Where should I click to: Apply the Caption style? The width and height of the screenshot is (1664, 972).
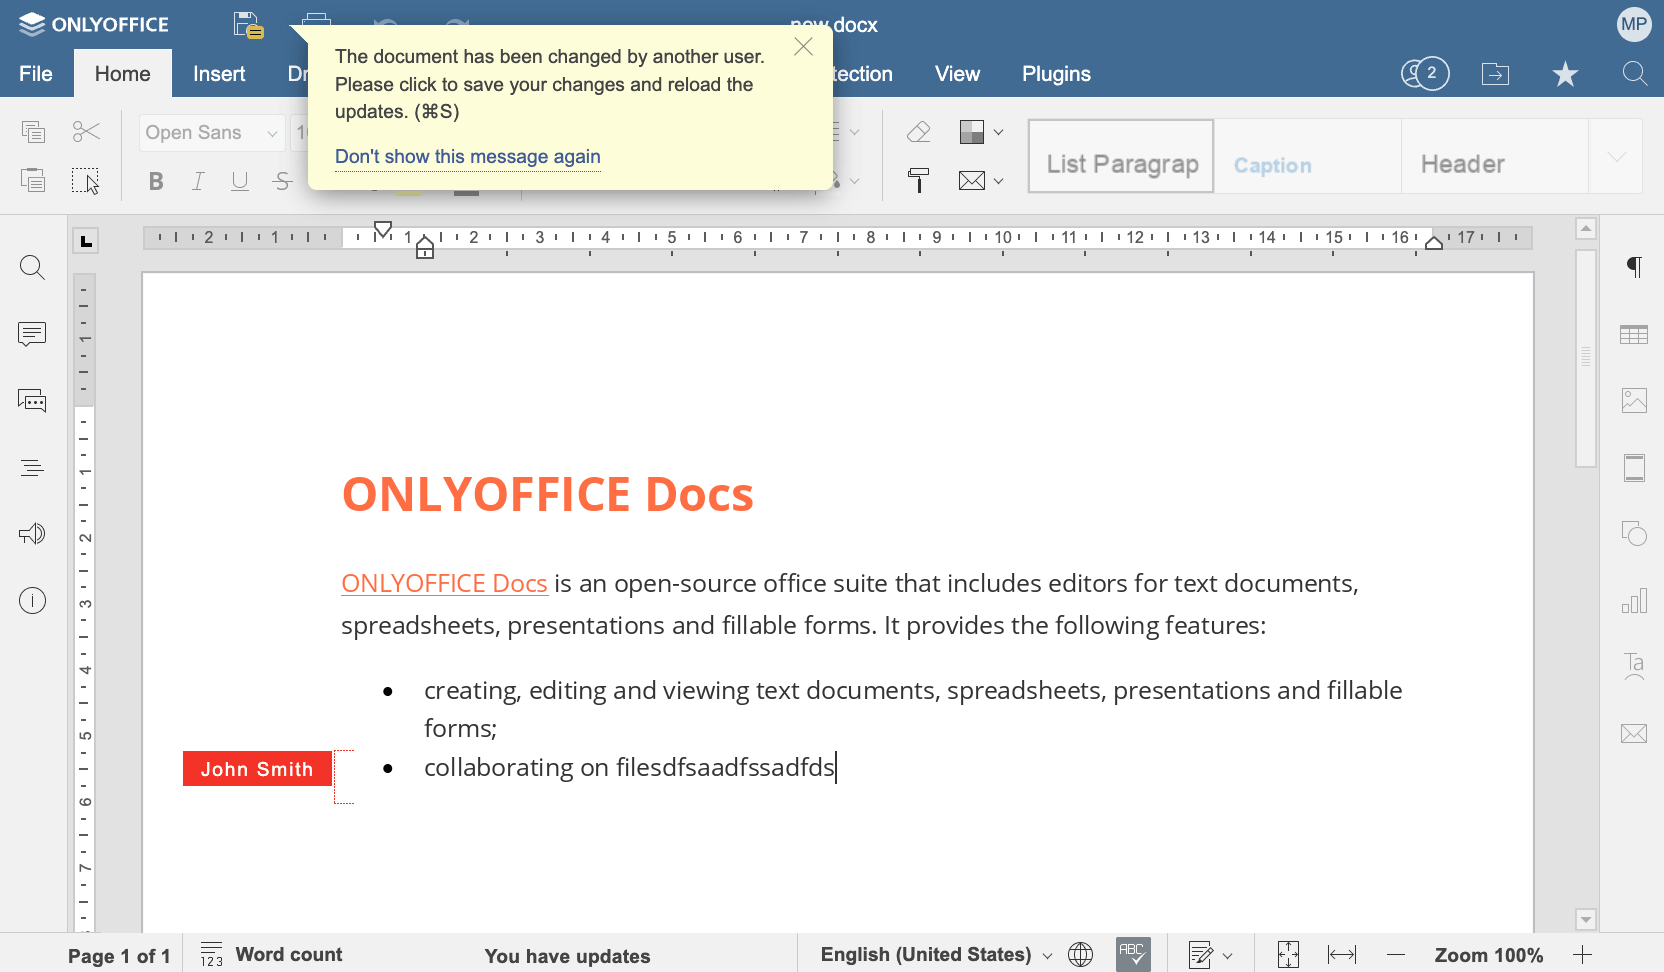click(1308, 156)
